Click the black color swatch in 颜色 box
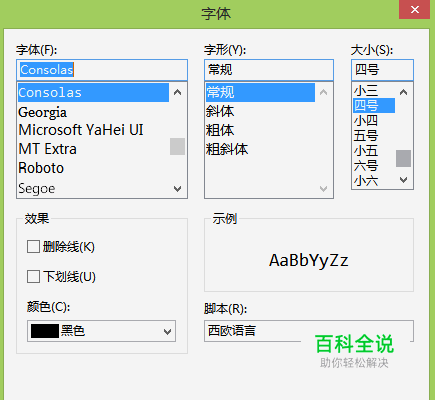Image resolution: width=435 pixels, height=400 pixels. [x=45, y=331]
